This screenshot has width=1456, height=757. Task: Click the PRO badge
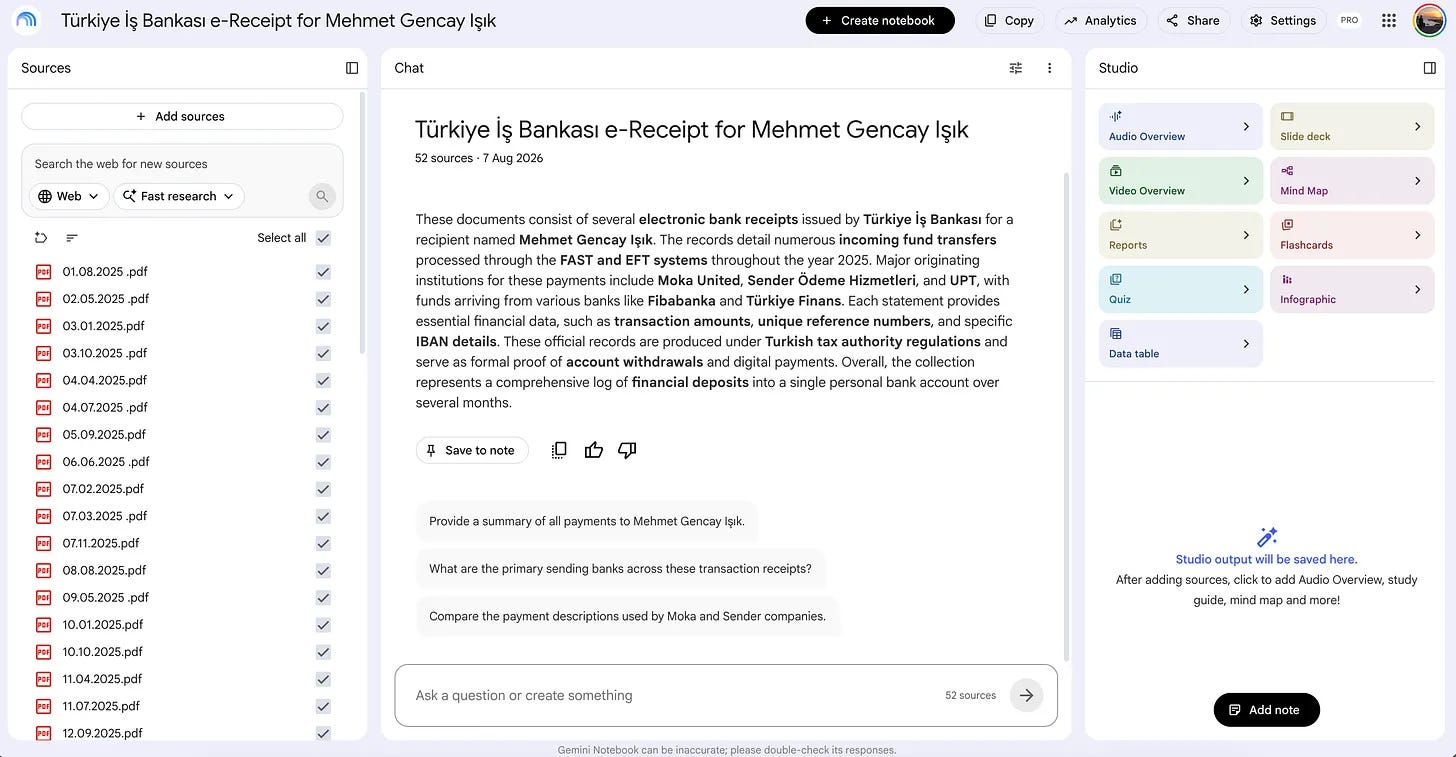[x=1349, y=21]
